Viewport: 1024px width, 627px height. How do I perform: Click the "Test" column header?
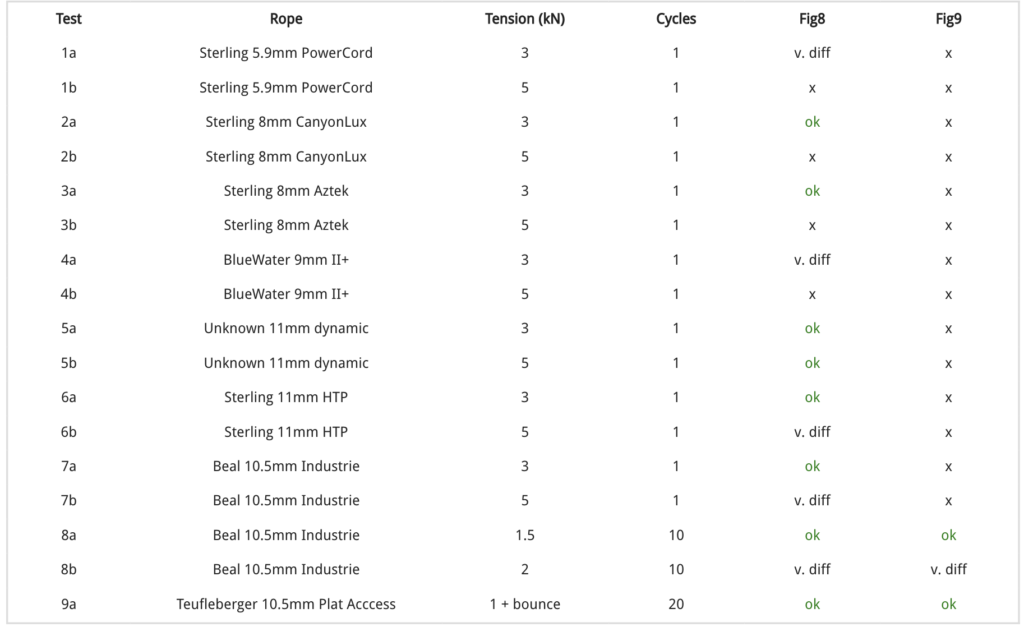69,19
